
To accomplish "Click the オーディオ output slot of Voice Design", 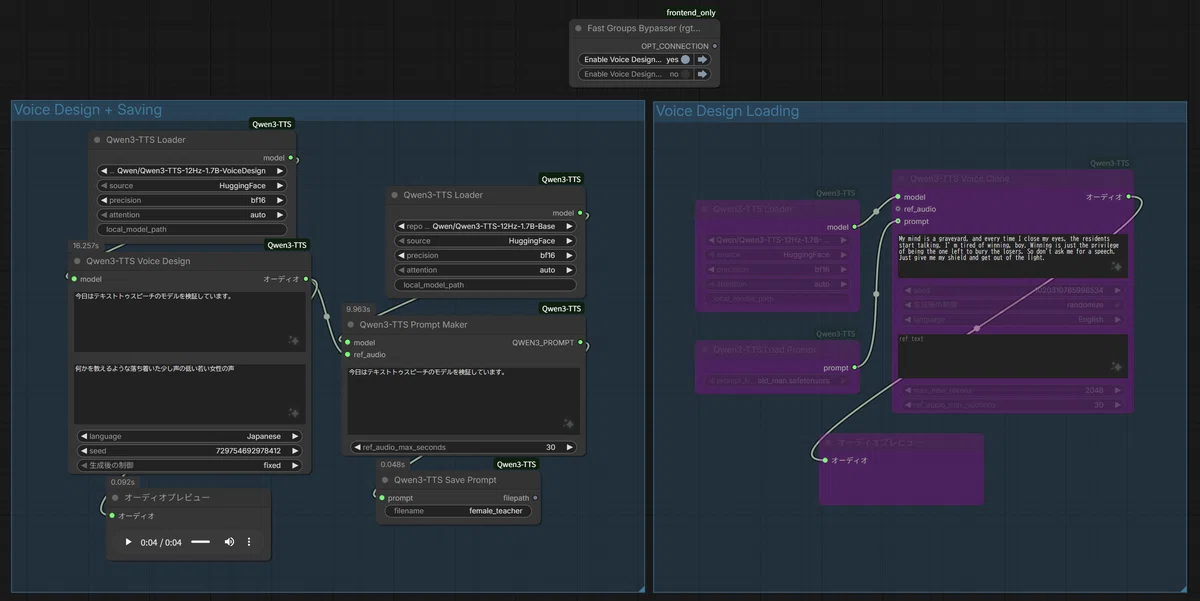I will click(307, 279).
